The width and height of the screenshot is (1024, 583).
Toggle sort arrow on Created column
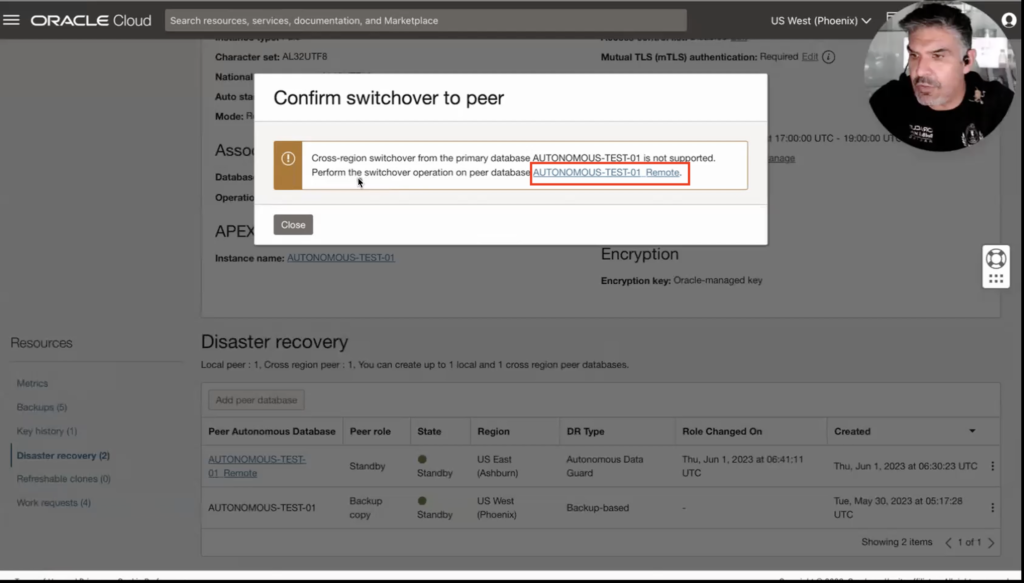pos(972,432)
